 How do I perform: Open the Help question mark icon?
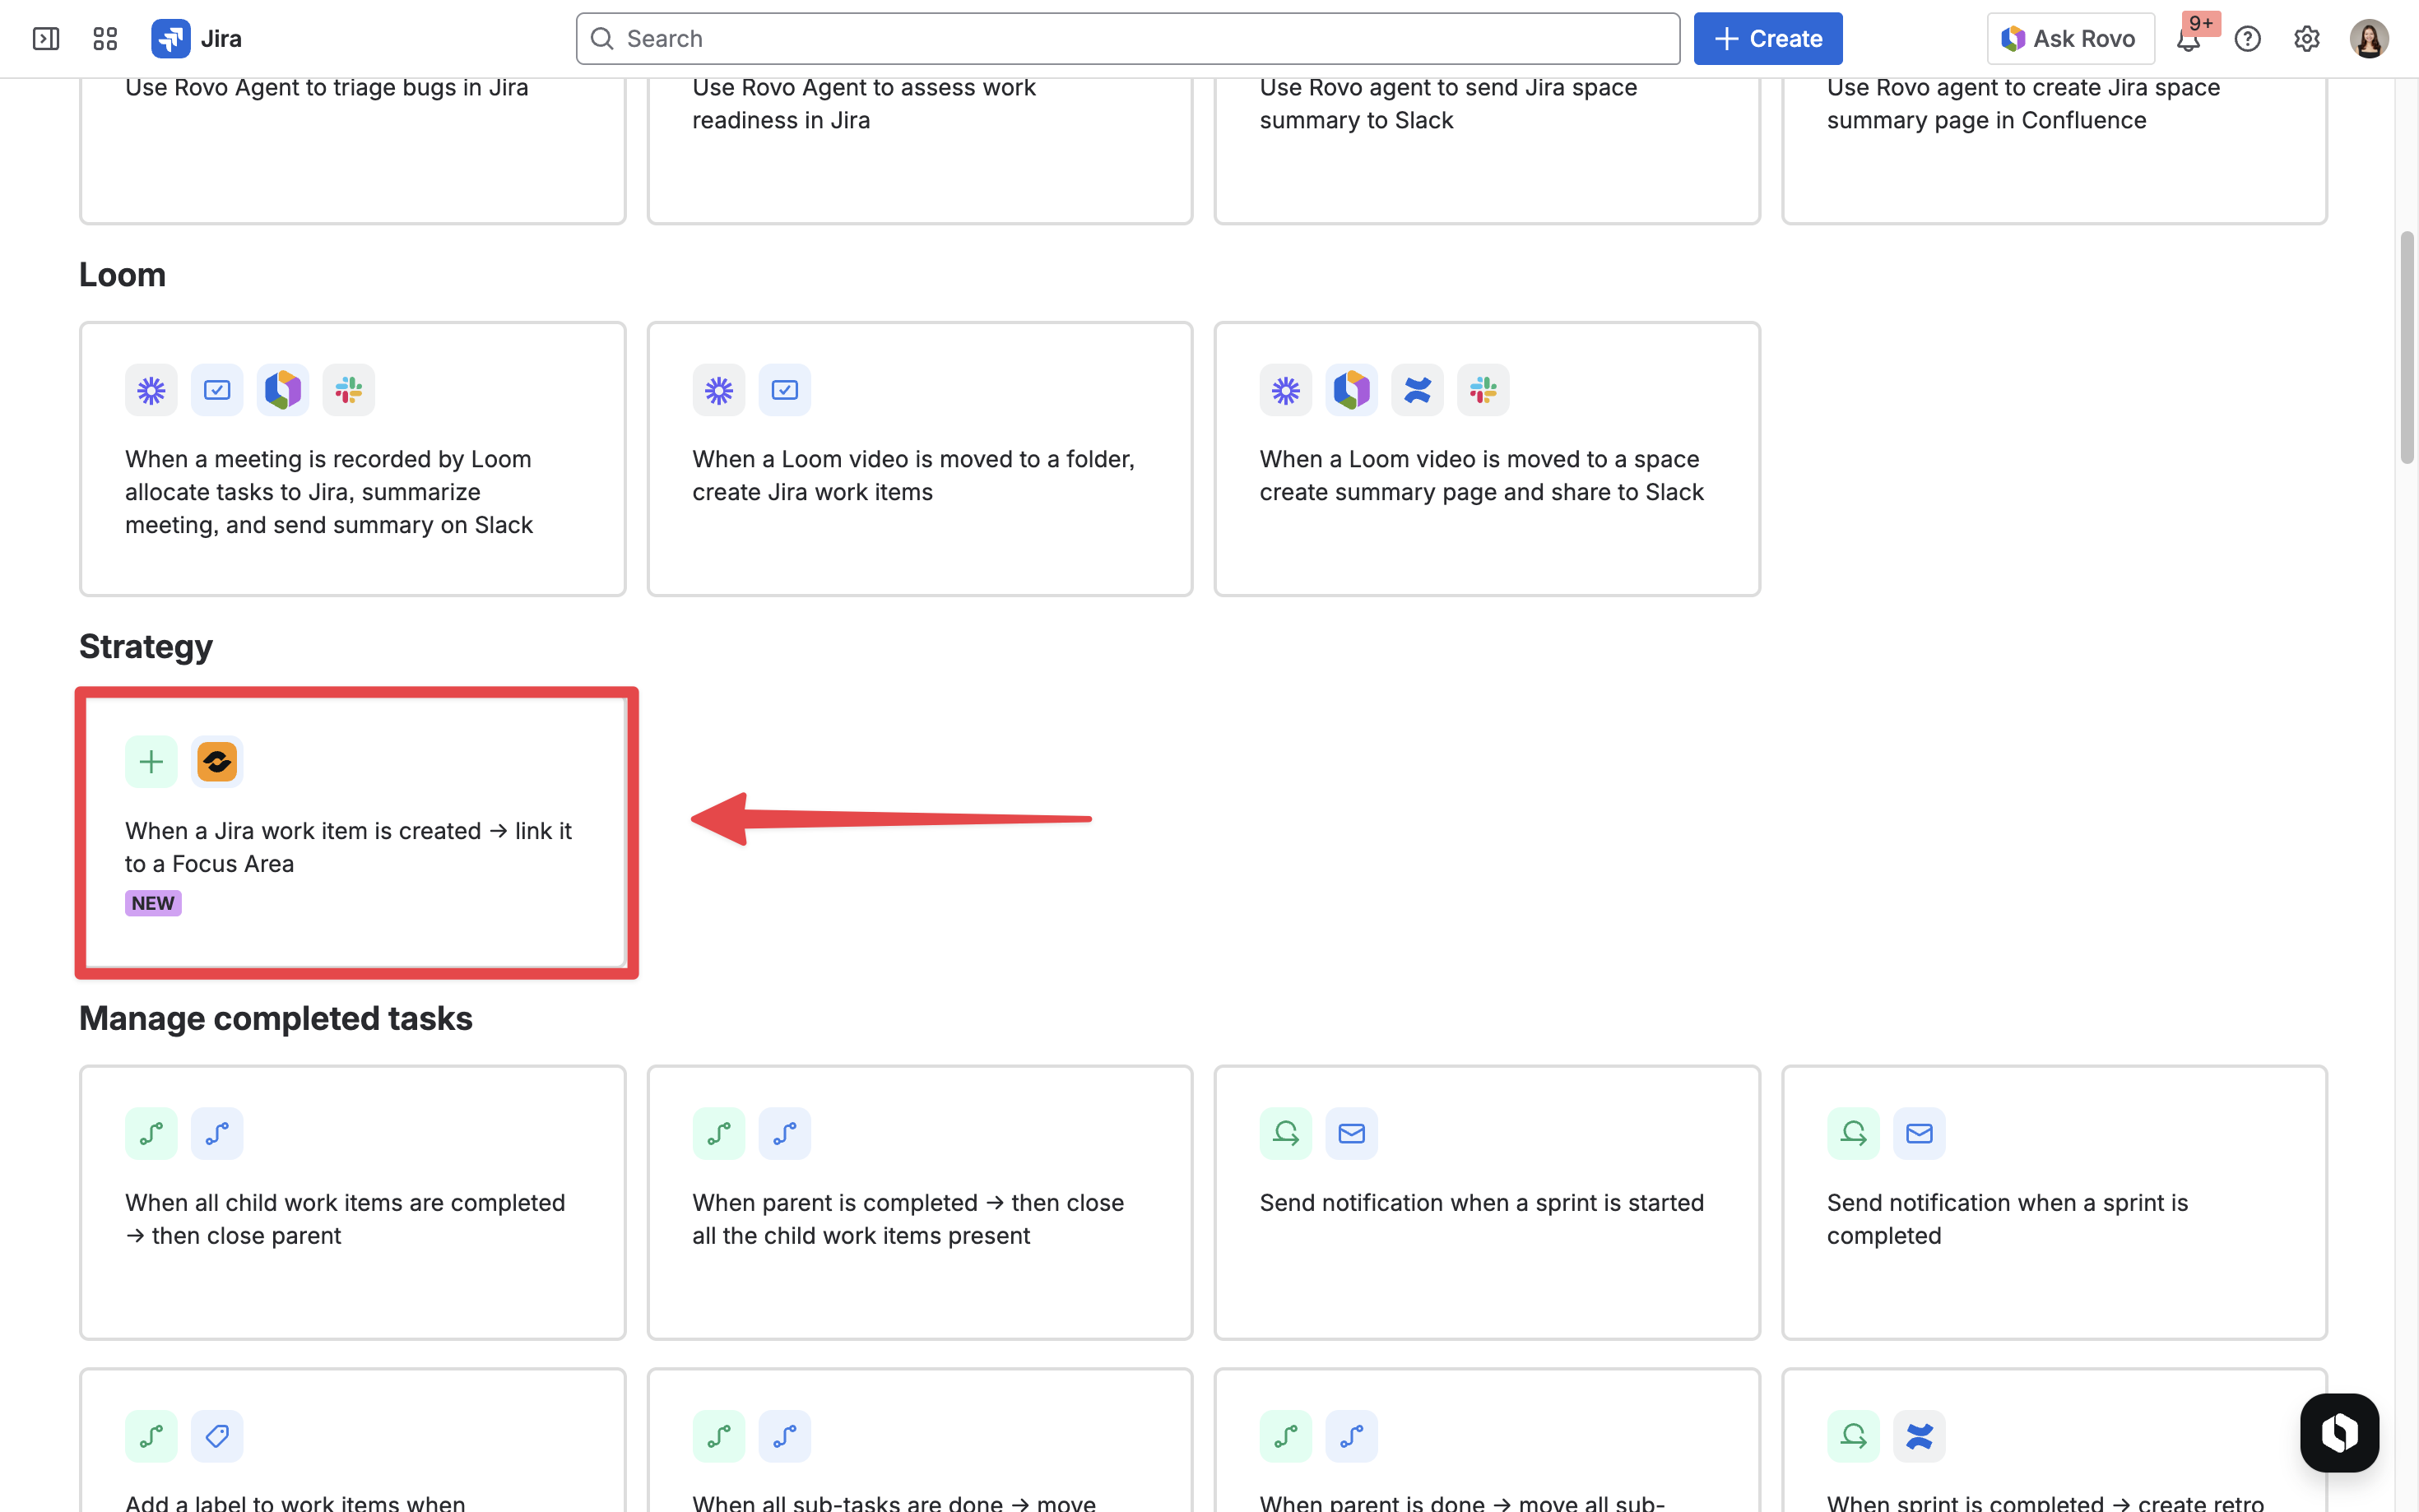coord(2247,39)
